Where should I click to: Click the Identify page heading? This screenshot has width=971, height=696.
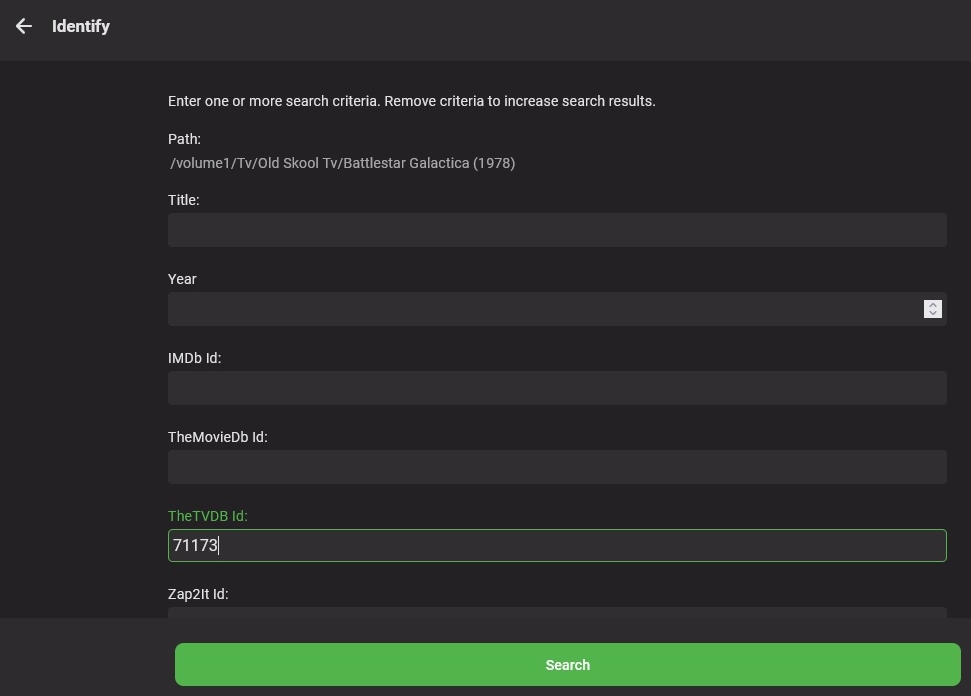click(x=81, y=27)
